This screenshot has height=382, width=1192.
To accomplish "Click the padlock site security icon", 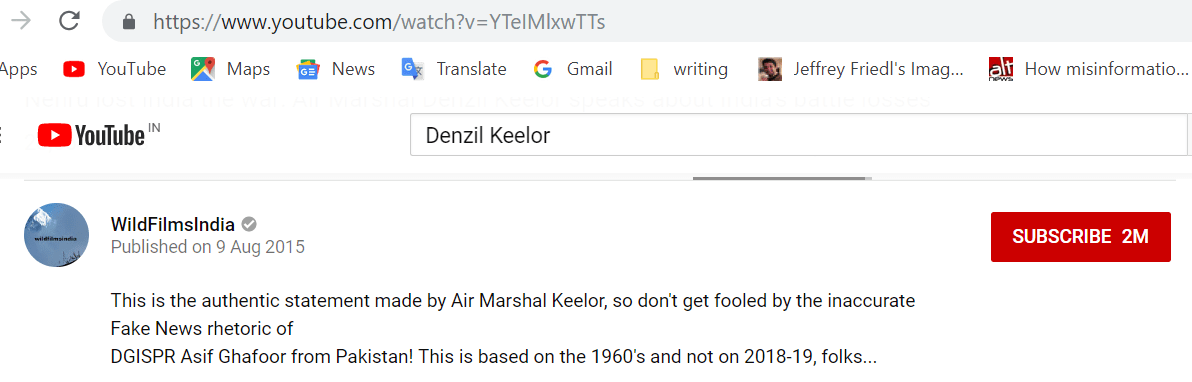I will point(128,22).
